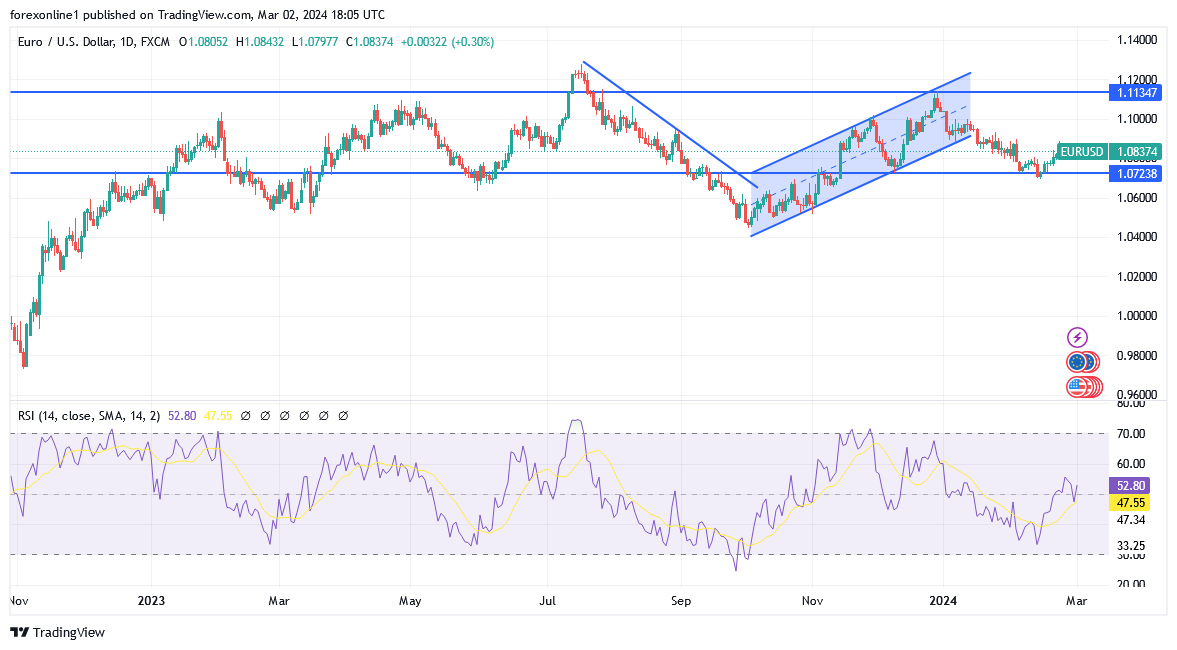Viewport: 1177px width, 650px height.
Task: Click the 70.00 RSI overbought level label
Action: (1131, 434)
